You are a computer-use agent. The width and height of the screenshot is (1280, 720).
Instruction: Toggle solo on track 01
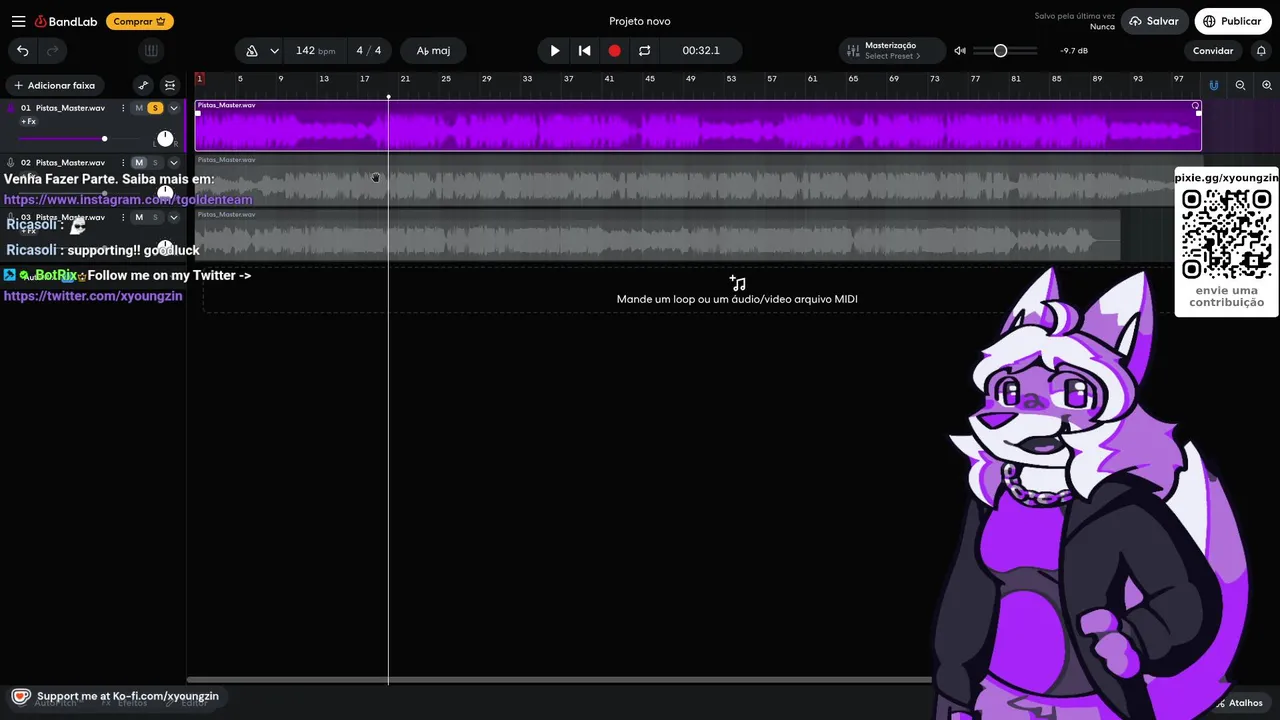(x=154, y=108)
